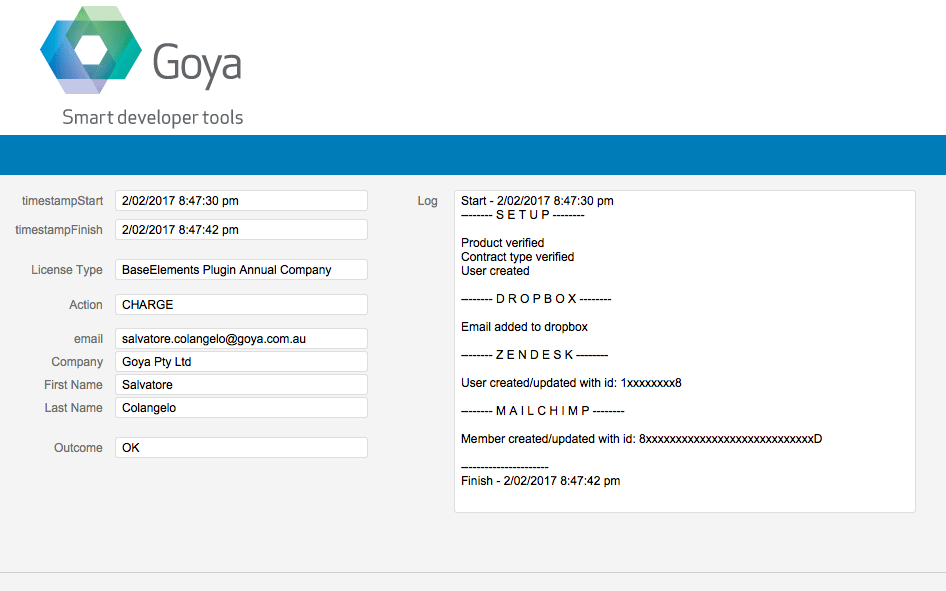Click the License Type field
The width and height of the screenshot is (946, 591).
(241, 270)
